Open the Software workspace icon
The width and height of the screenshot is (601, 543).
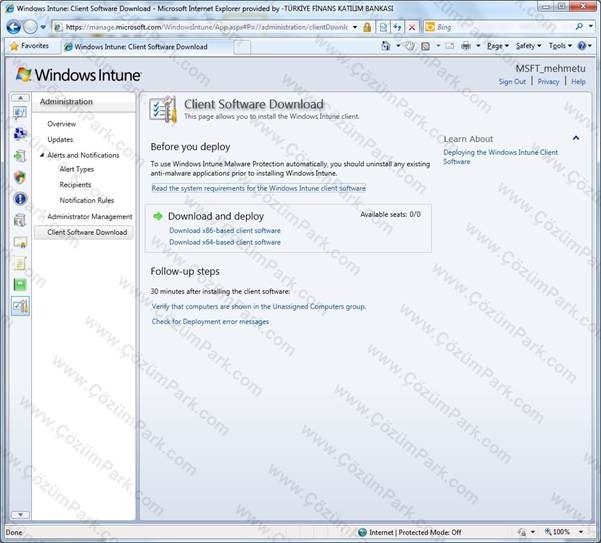pyautogui.click(x=20, y=220)
